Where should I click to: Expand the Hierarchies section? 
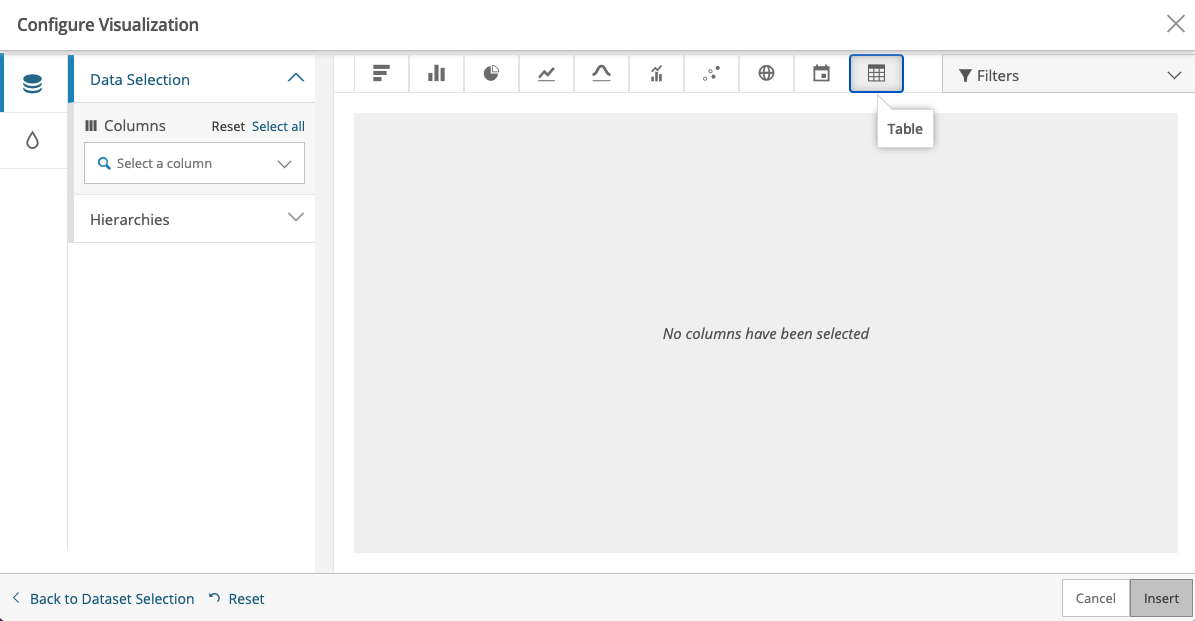point(192,219)
